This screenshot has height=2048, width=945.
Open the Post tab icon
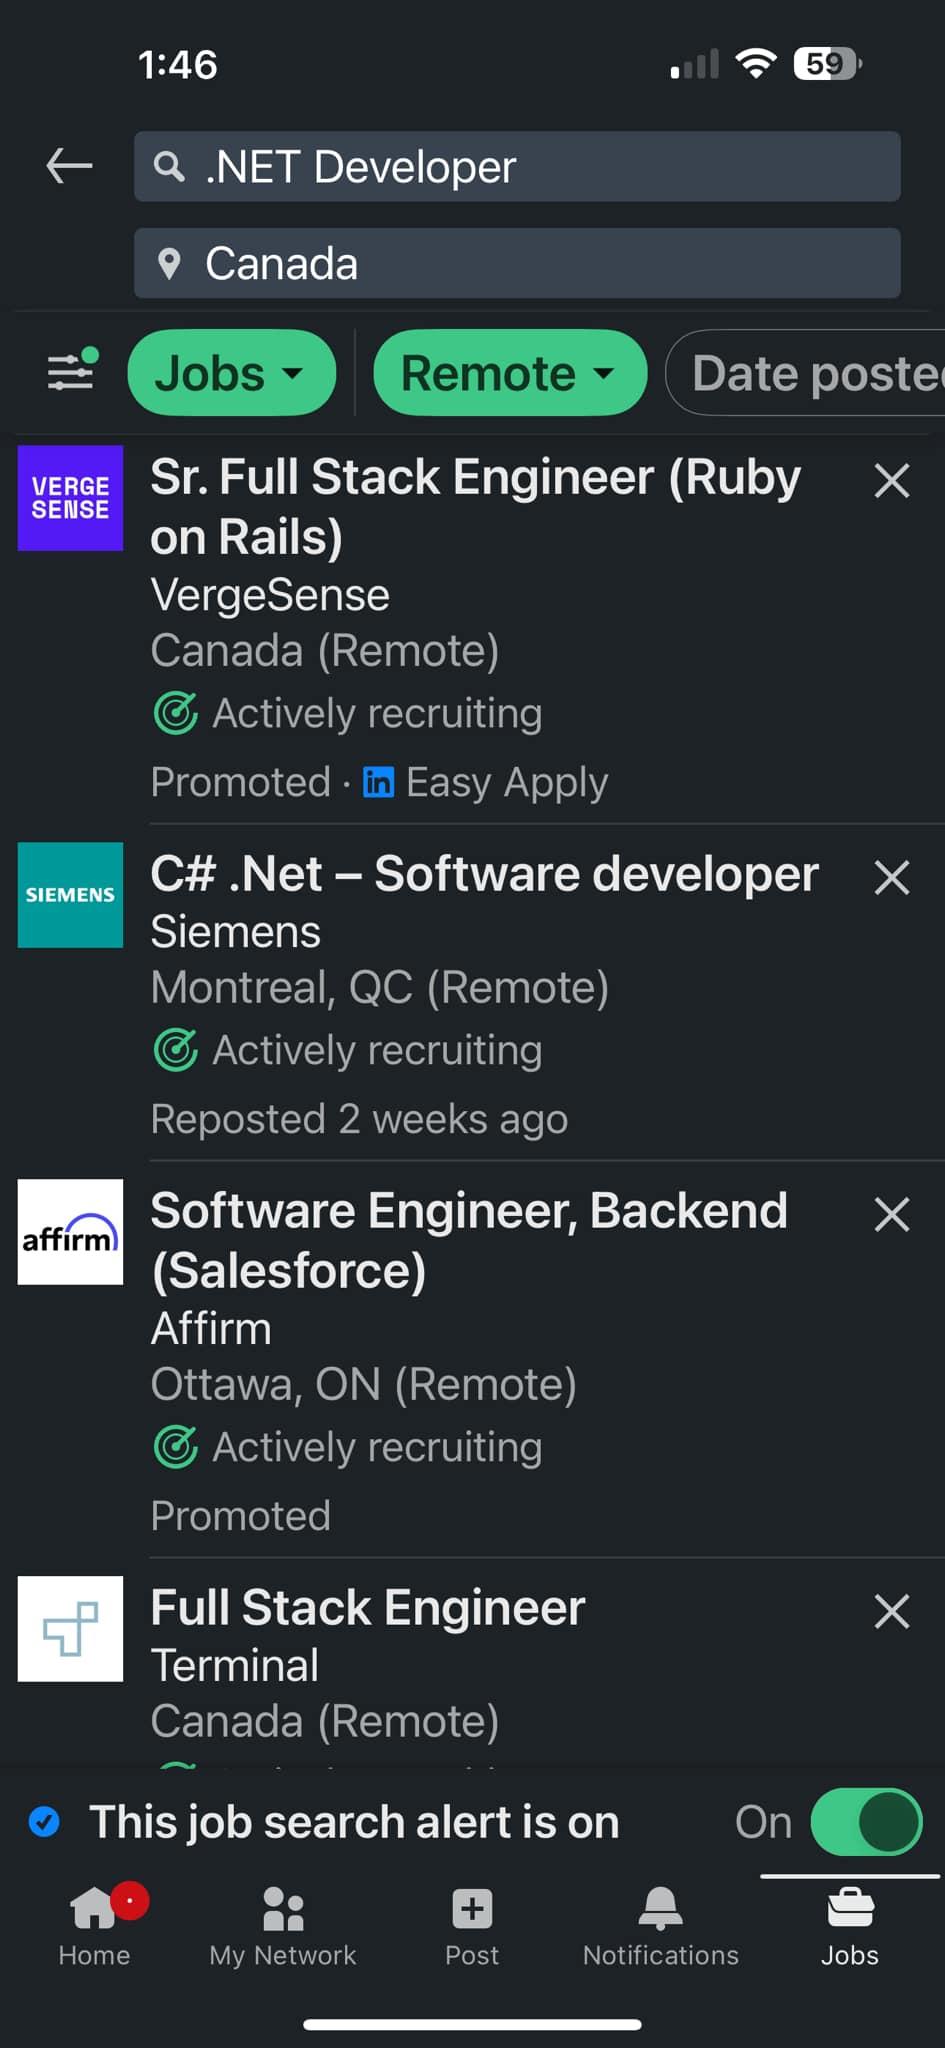point(472,1926)
